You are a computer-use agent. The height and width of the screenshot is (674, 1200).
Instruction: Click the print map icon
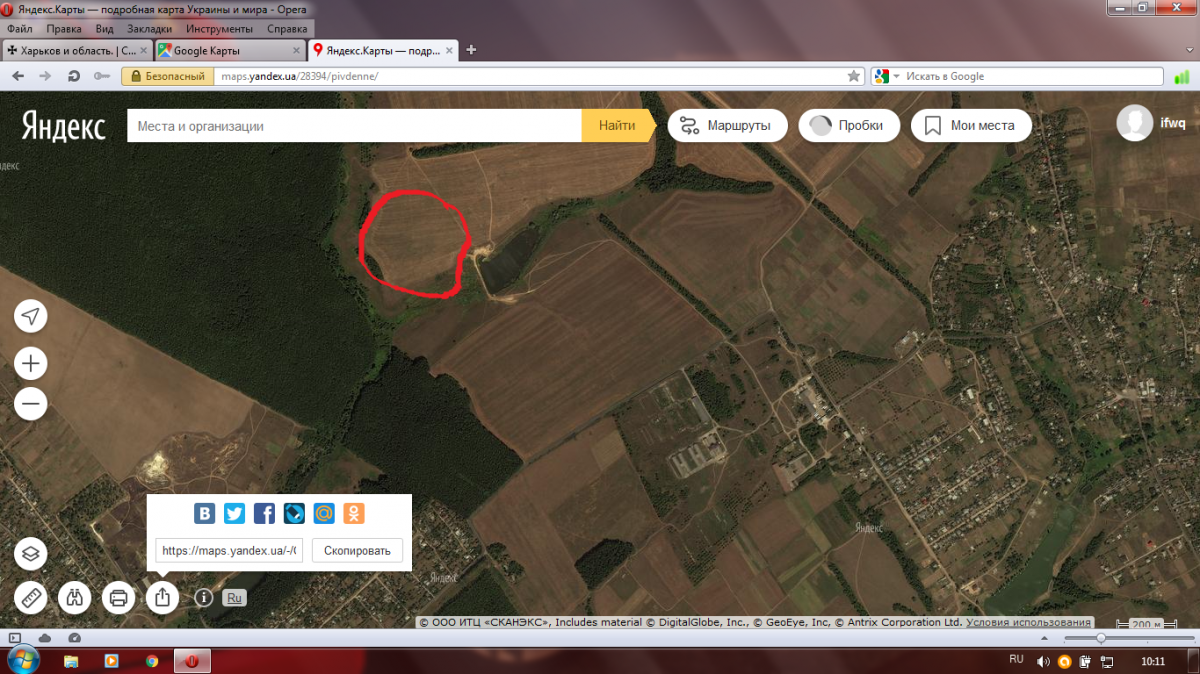point(118,598)
